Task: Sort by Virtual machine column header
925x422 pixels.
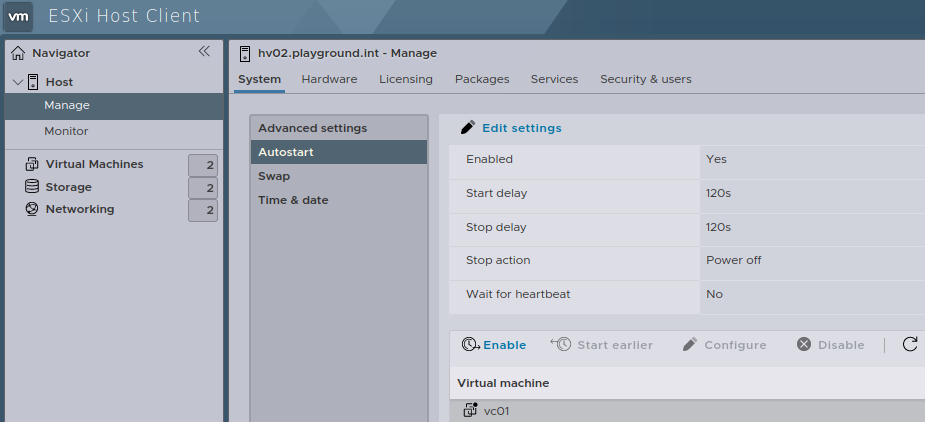Action: (x=503, y=383)
